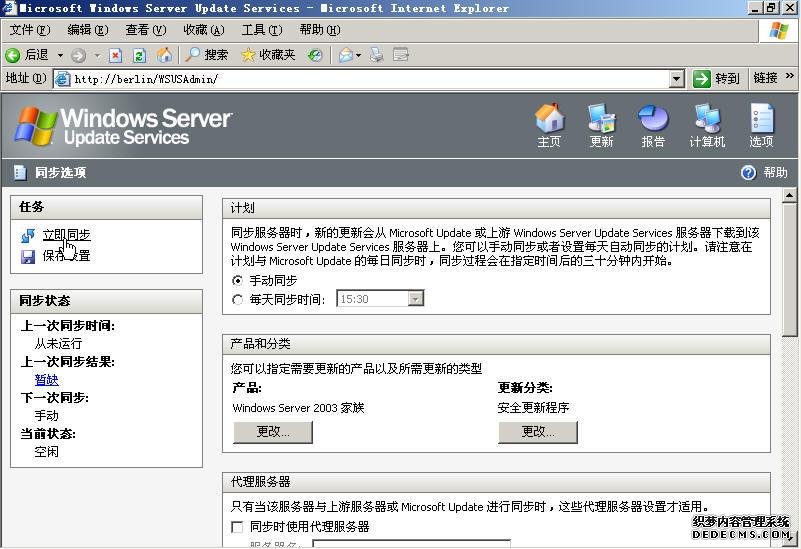Image resolution: width=801 pixels, height=549 pixels.
Task: Check 同步时使用代理服务器 checkbox
Action: 237,527
